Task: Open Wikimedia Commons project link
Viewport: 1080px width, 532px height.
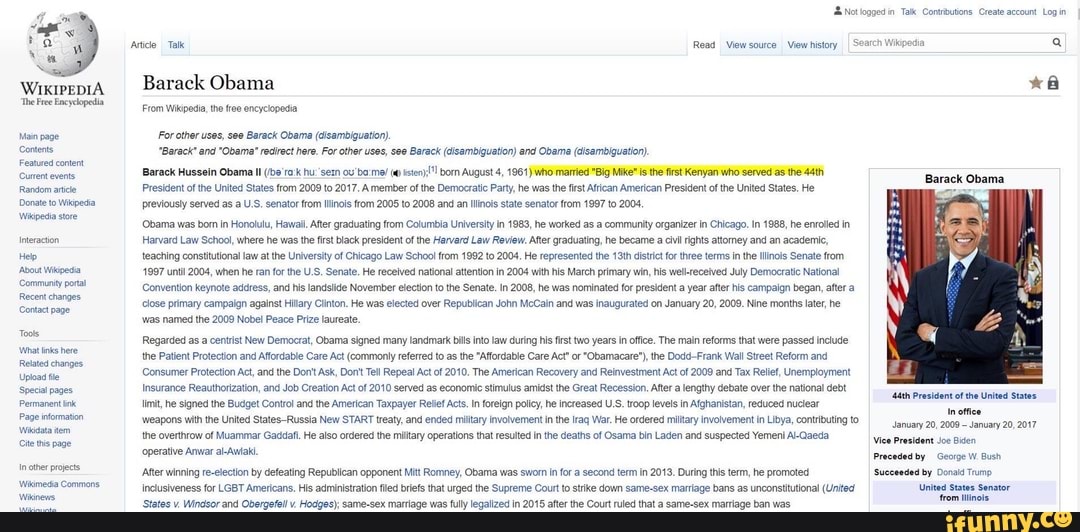Action: (59, 484)
